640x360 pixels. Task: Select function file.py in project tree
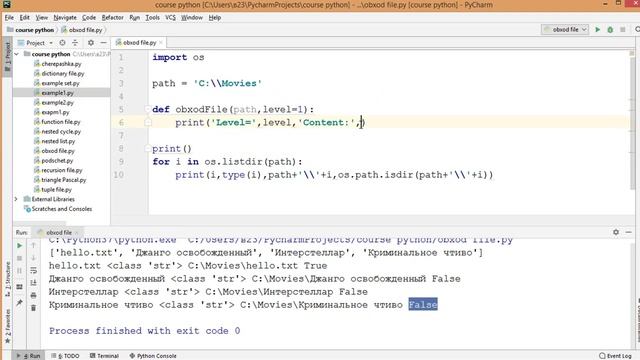61,122
